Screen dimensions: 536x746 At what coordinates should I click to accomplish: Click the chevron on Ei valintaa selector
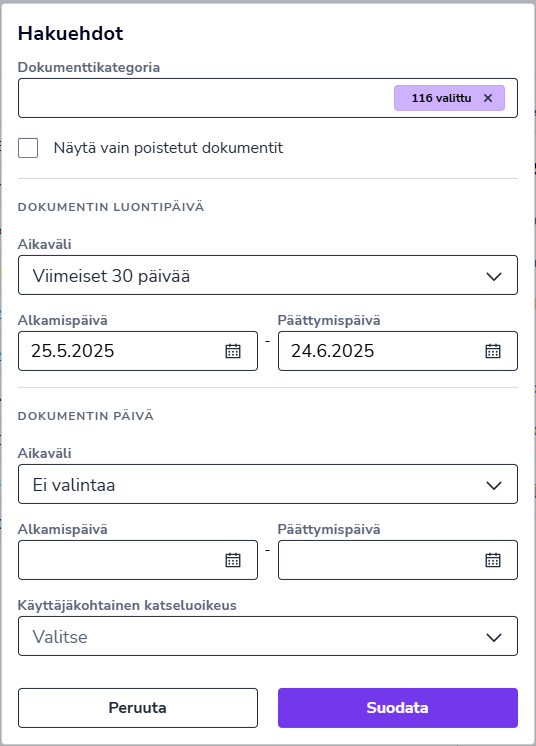point(494,485)
